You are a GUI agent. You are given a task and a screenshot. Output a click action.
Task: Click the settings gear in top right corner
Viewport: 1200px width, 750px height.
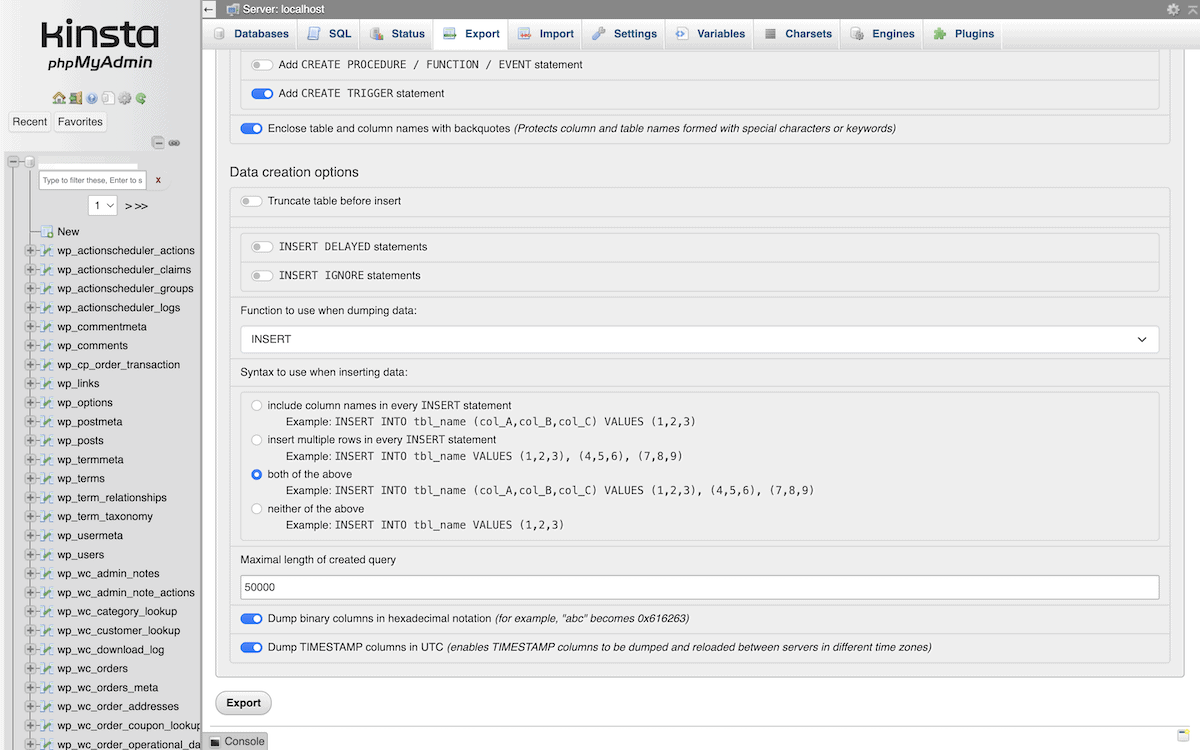1173,8
